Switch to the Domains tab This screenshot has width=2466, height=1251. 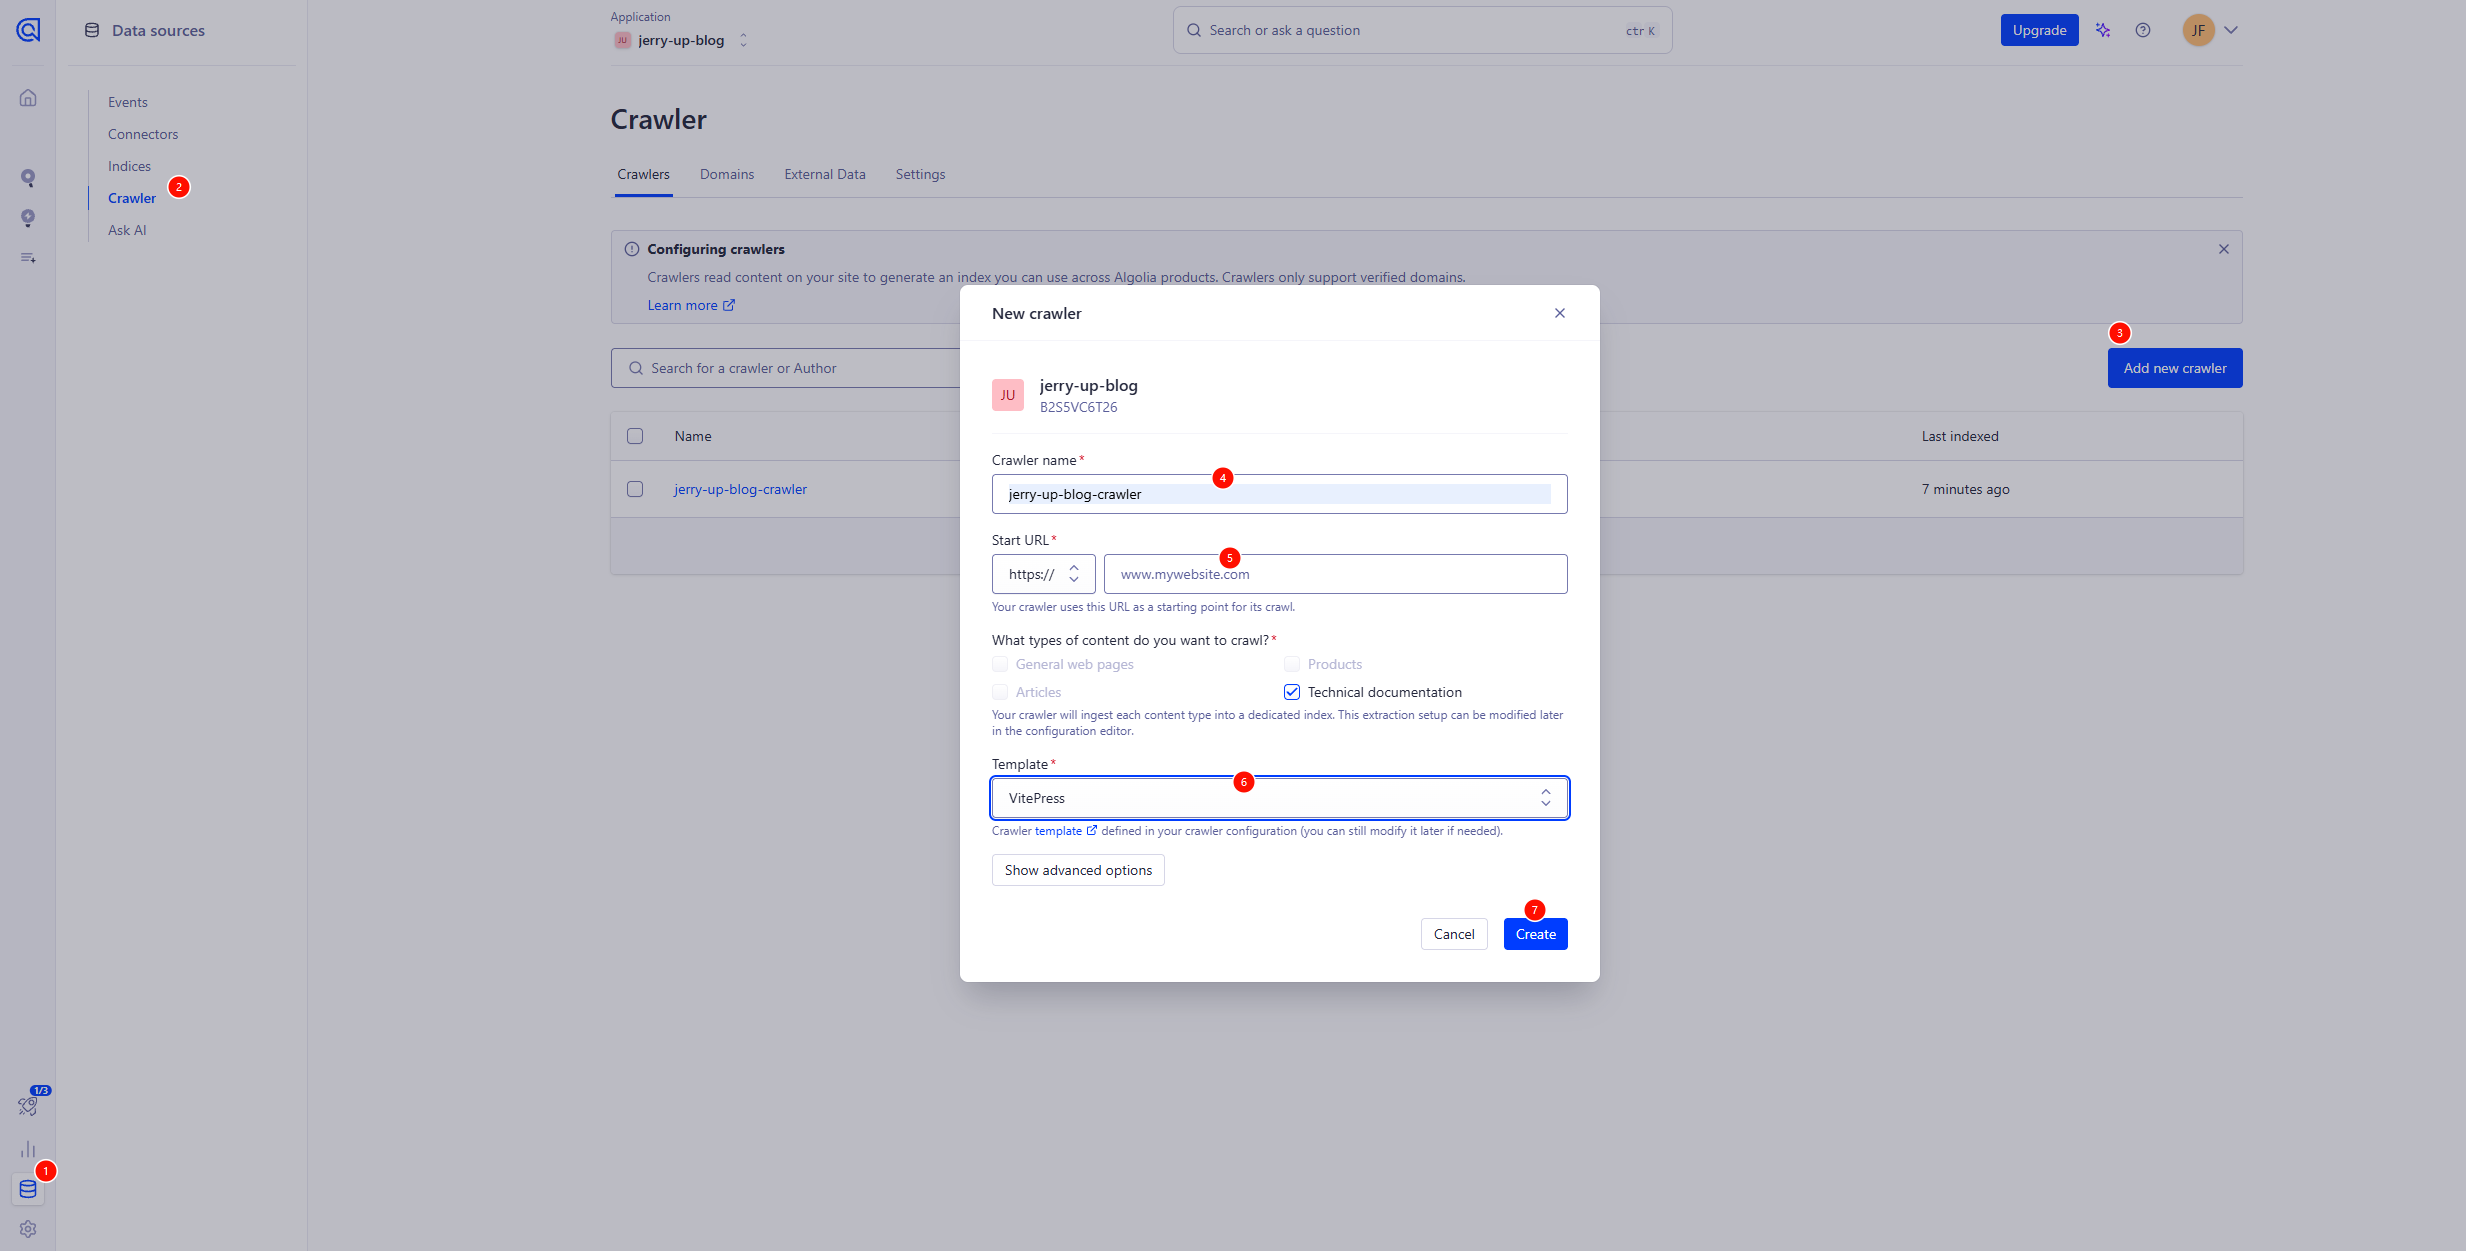point(727,174)
